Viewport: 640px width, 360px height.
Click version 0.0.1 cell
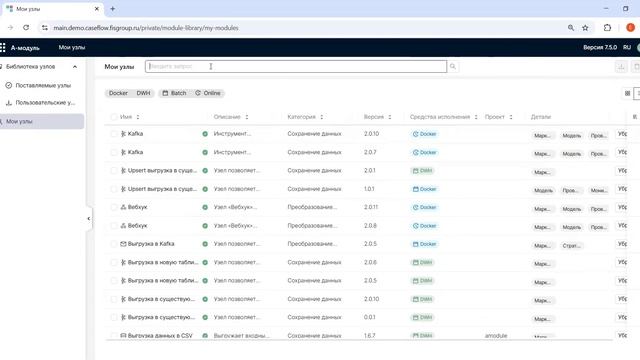[369, 317]
